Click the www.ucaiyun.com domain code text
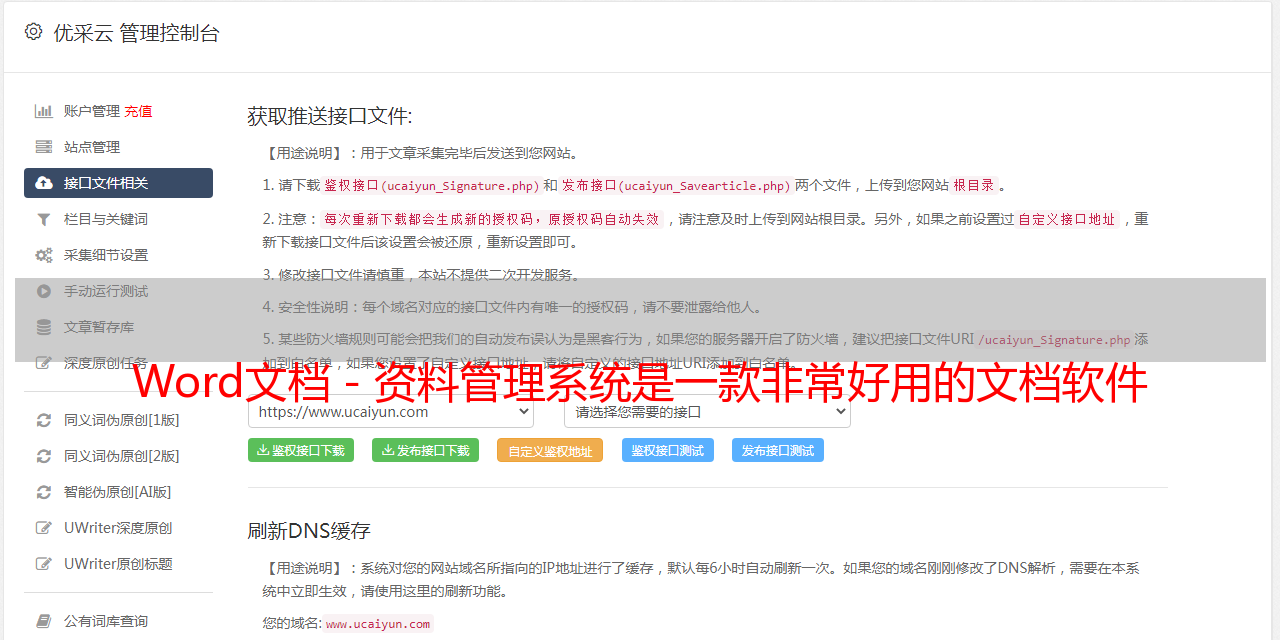The width and height of the screenshot is (1280, 640). click(x=378, y=624)
